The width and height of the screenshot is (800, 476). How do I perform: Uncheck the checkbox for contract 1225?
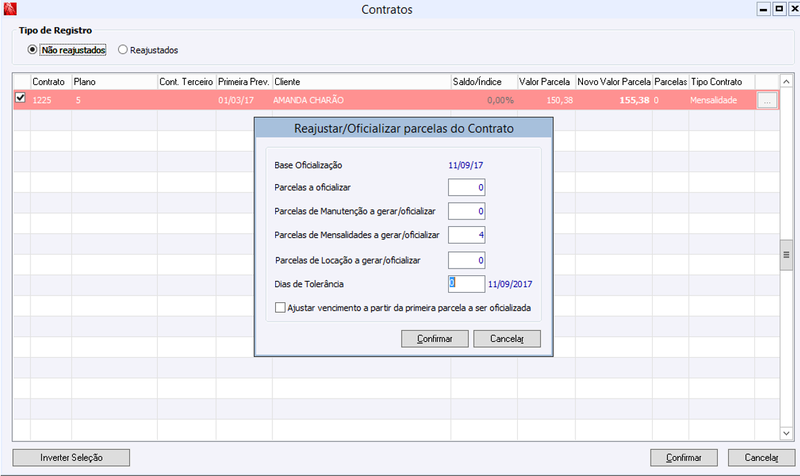(x=20, y=97)
